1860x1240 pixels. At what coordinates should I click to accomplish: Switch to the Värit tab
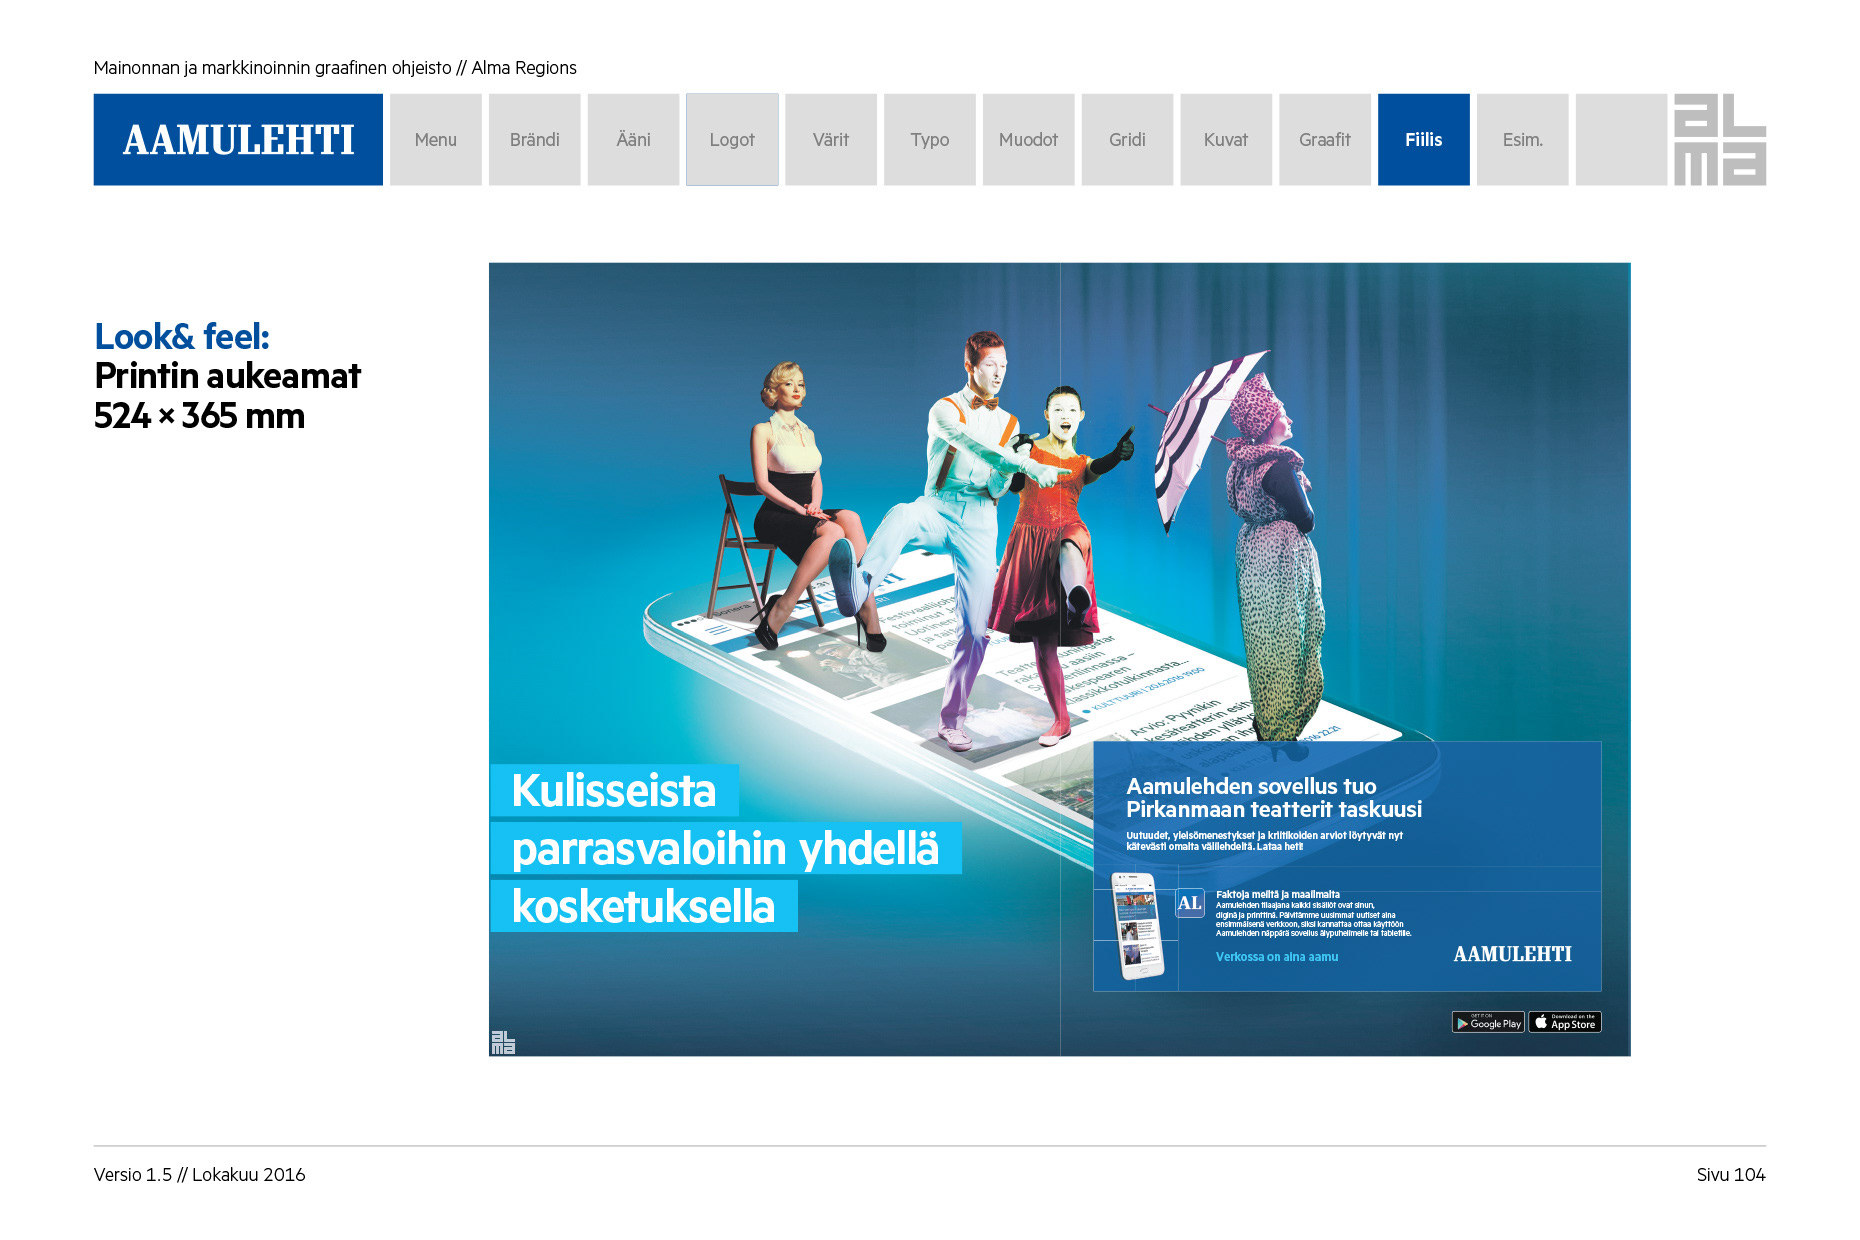[831, 140]
